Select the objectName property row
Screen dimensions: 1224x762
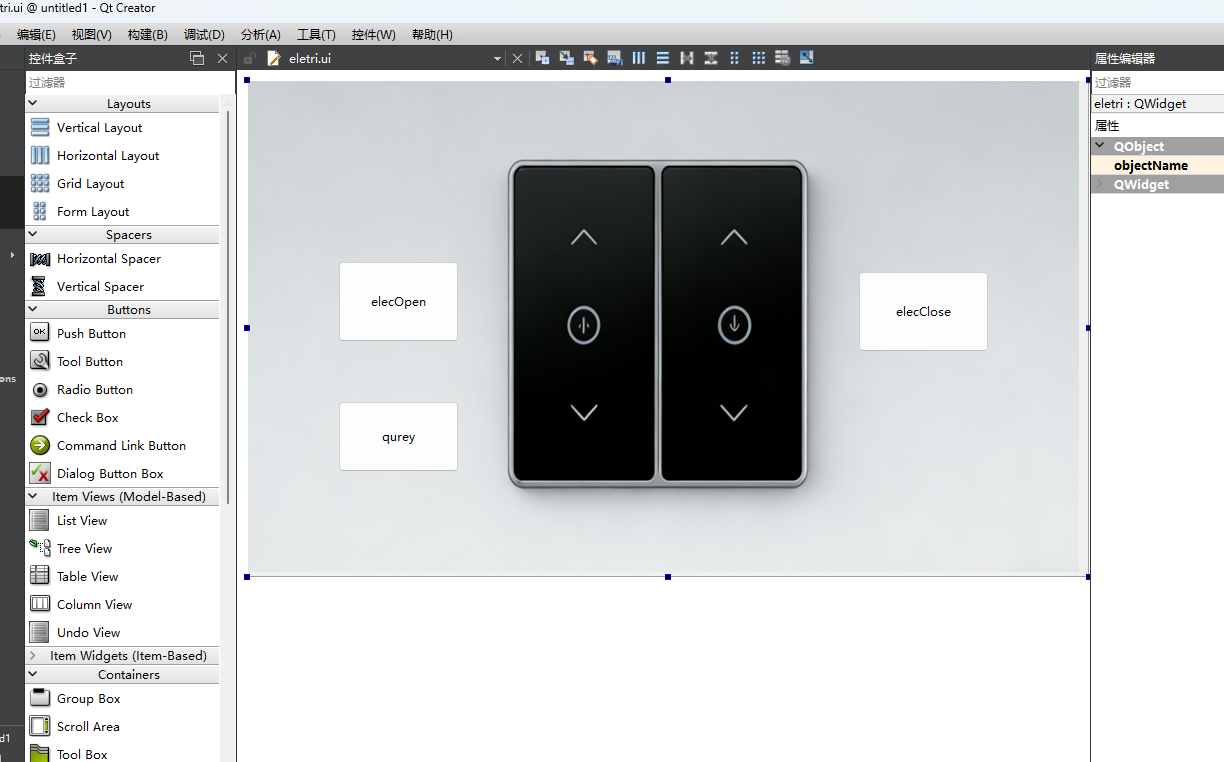[x=1157, y=166]
